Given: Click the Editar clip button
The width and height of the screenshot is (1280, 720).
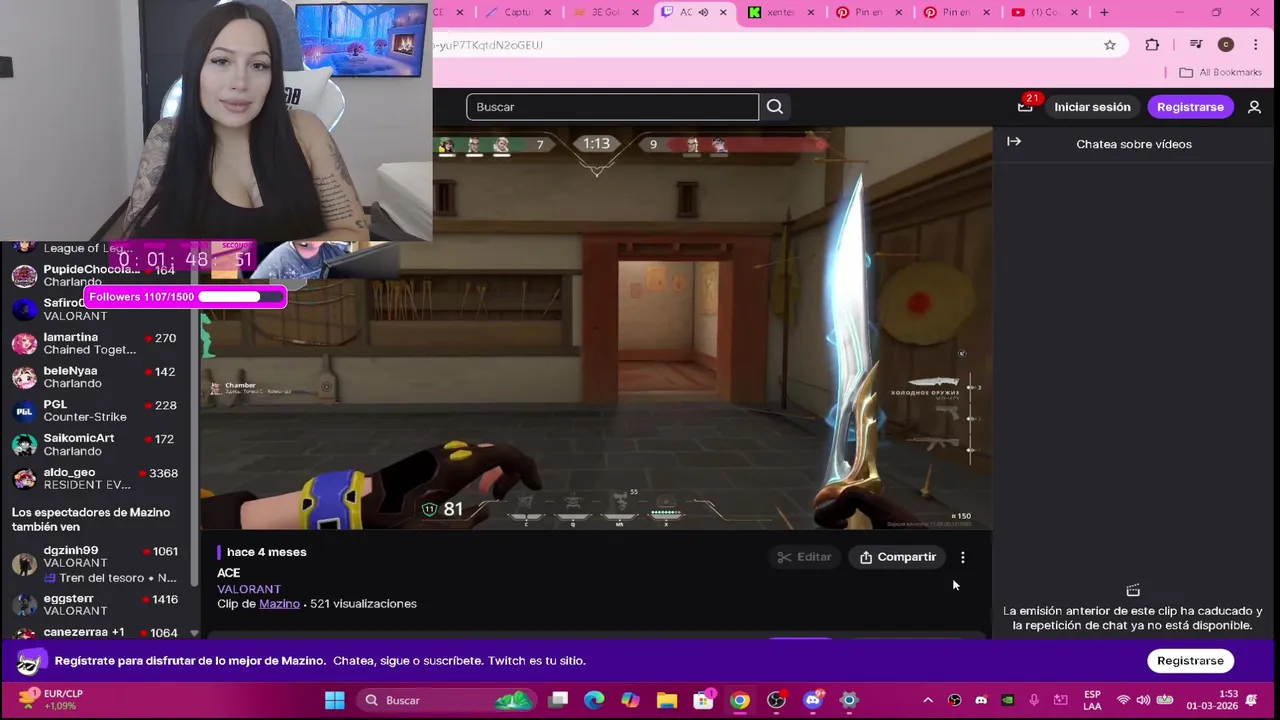Looking at the screenshot, I should click(804, 557).
